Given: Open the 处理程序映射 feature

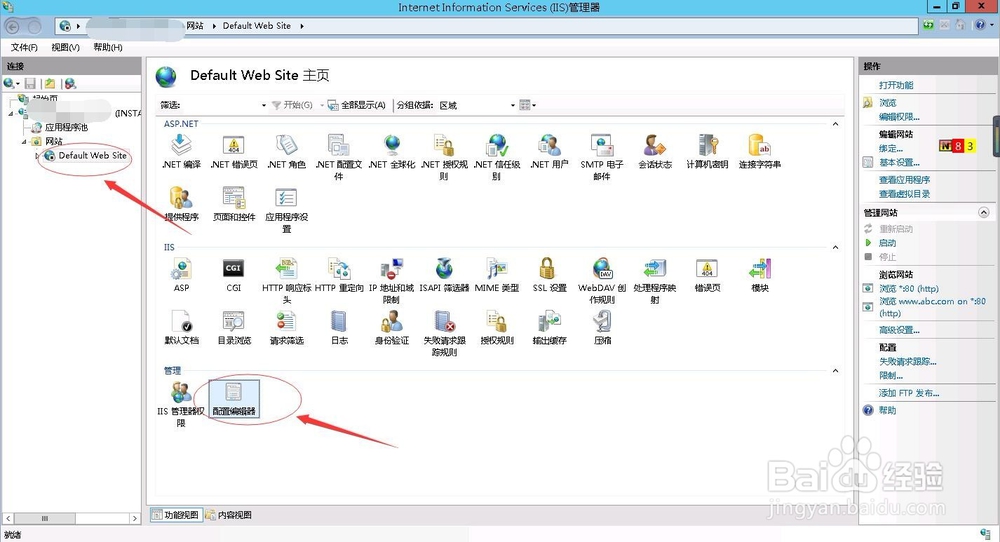Looking at the screenshot, I should tap(655, 281).
